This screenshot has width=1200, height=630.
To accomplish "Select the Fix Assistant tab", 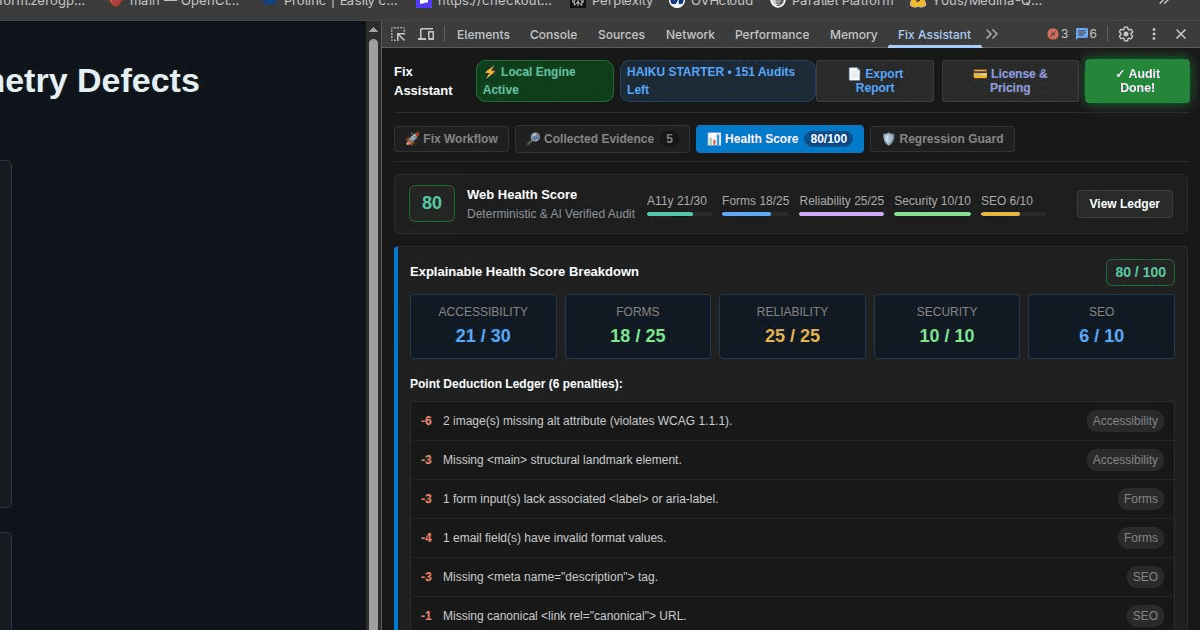I will [934, 34].
